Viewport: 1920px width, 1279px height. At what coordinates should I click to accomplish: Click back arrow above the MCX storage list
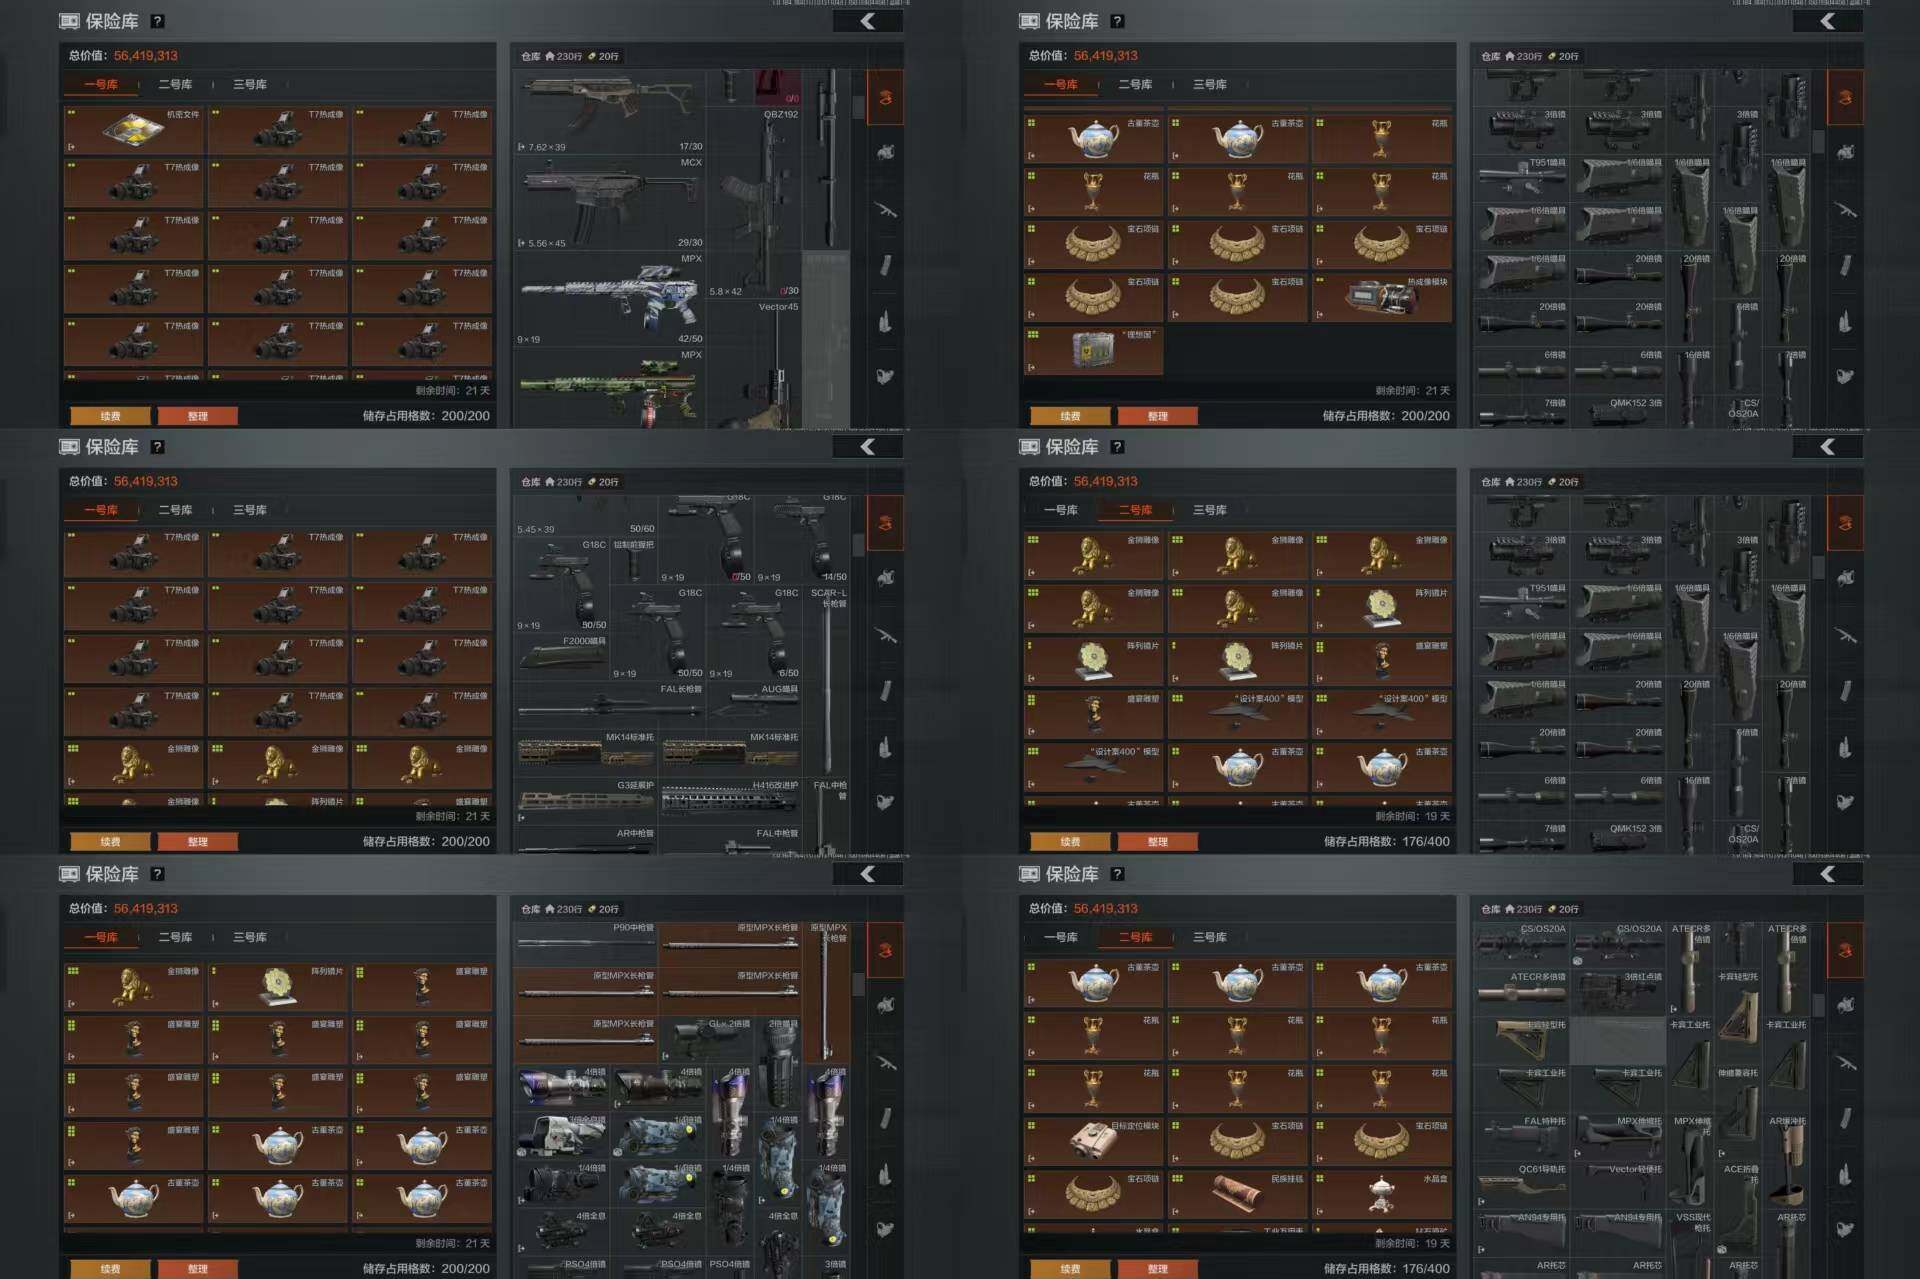point(867,21)
